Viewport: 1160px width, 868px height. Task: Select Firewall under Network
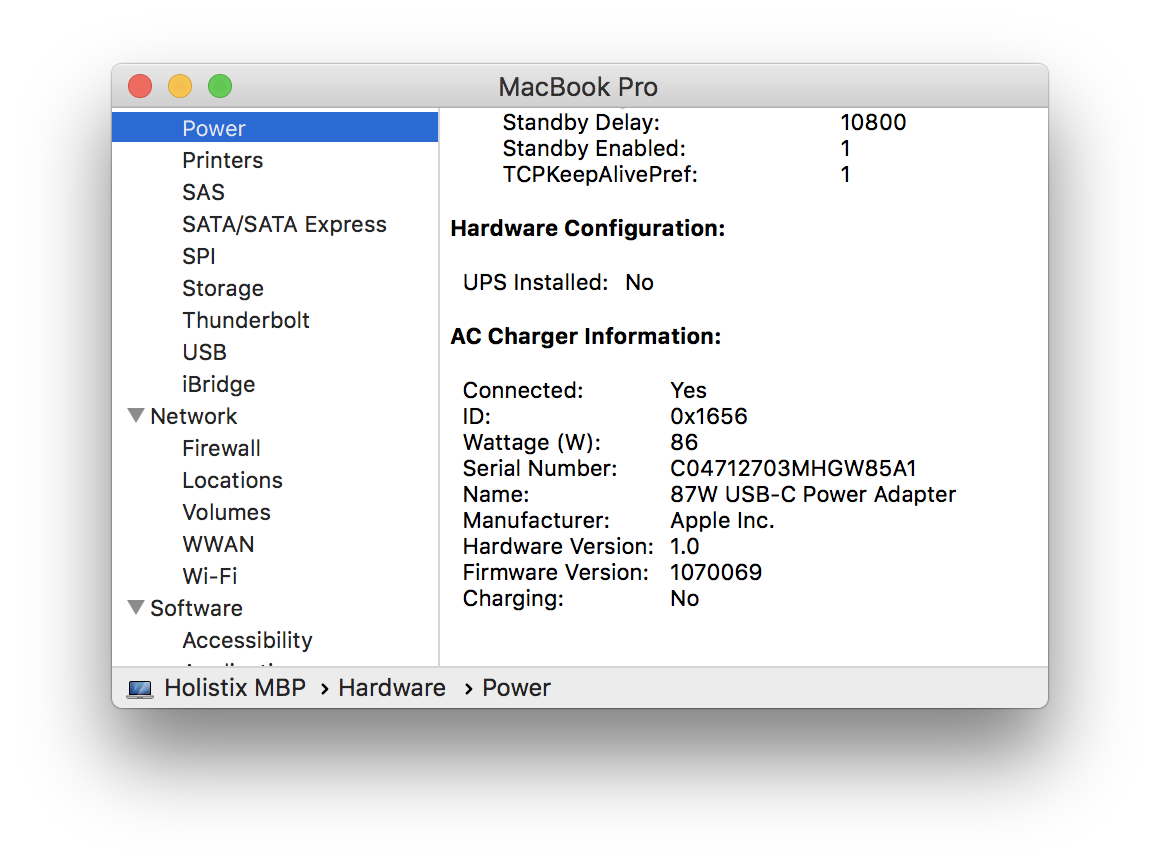tap(221, 448)
